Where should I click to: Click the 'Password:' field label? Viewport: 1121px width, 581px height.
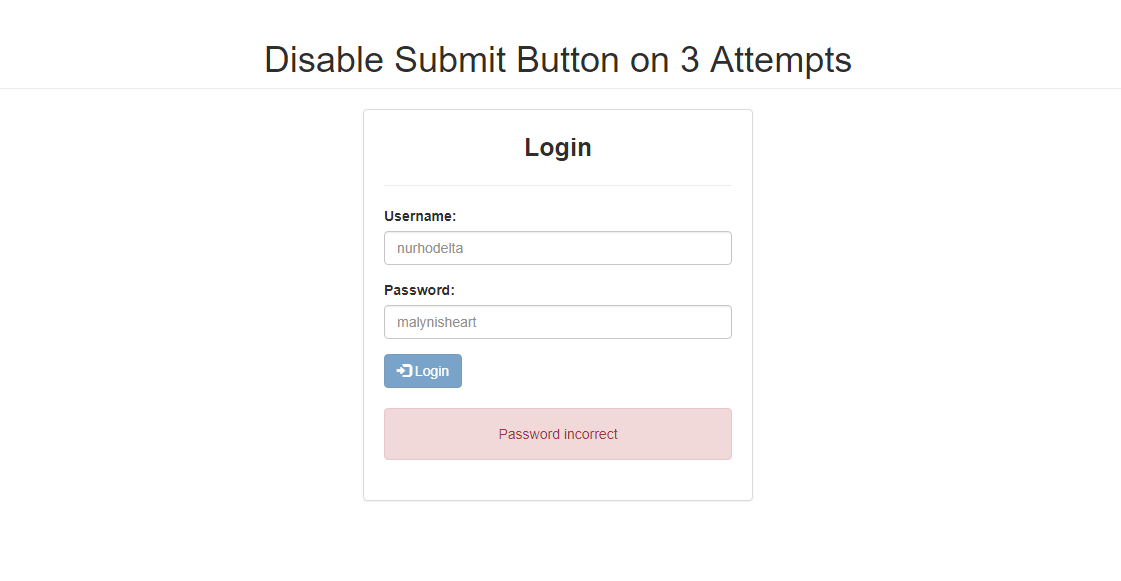[418, 289]
